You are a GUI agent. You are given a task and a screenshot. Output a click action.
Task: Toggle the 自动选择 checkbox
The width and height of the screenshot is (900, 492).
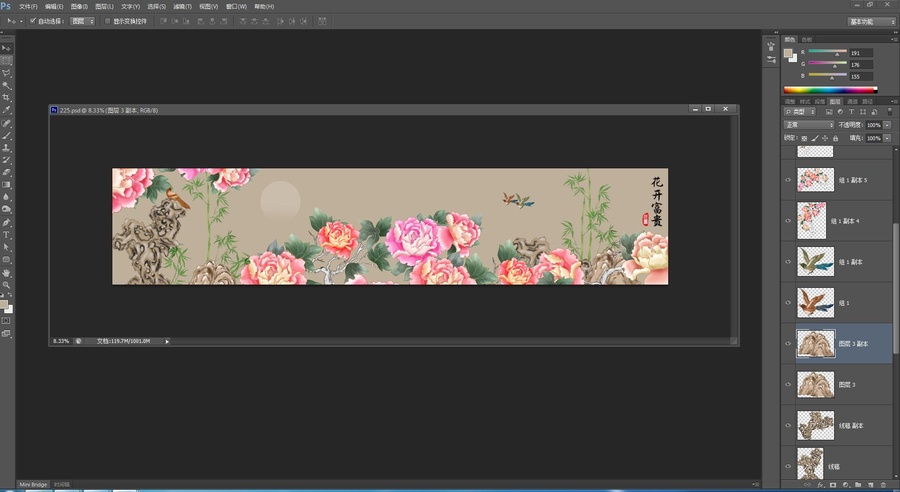tap(33, 21)
